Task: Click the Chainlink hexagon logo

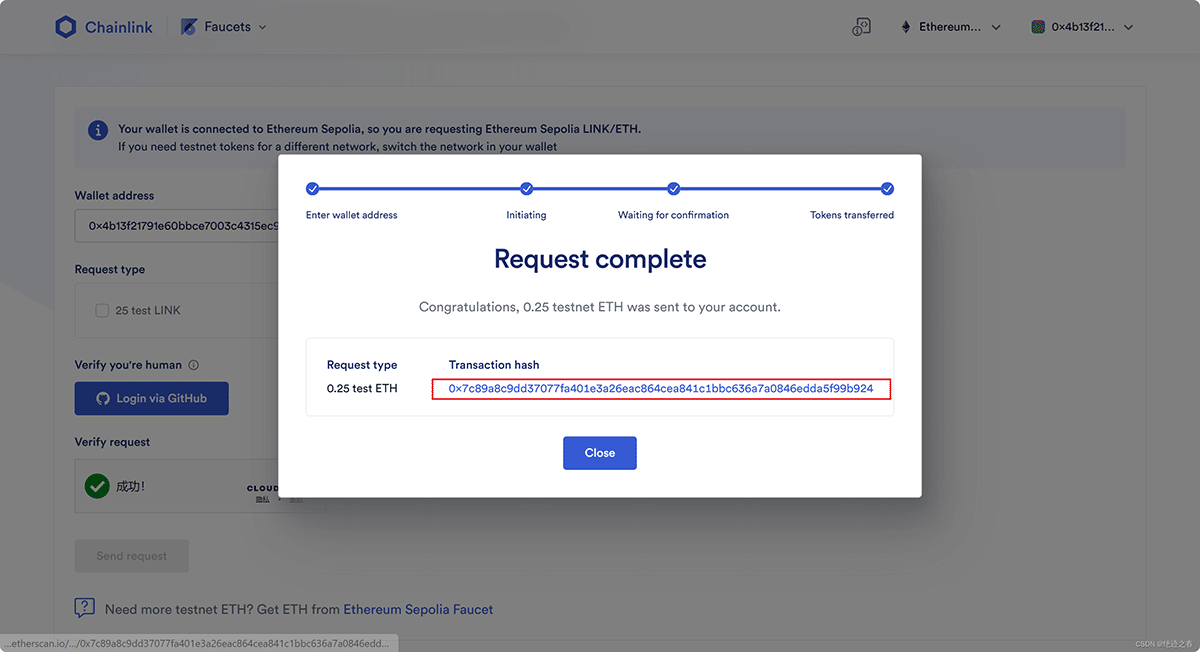Action: (66, 27)
